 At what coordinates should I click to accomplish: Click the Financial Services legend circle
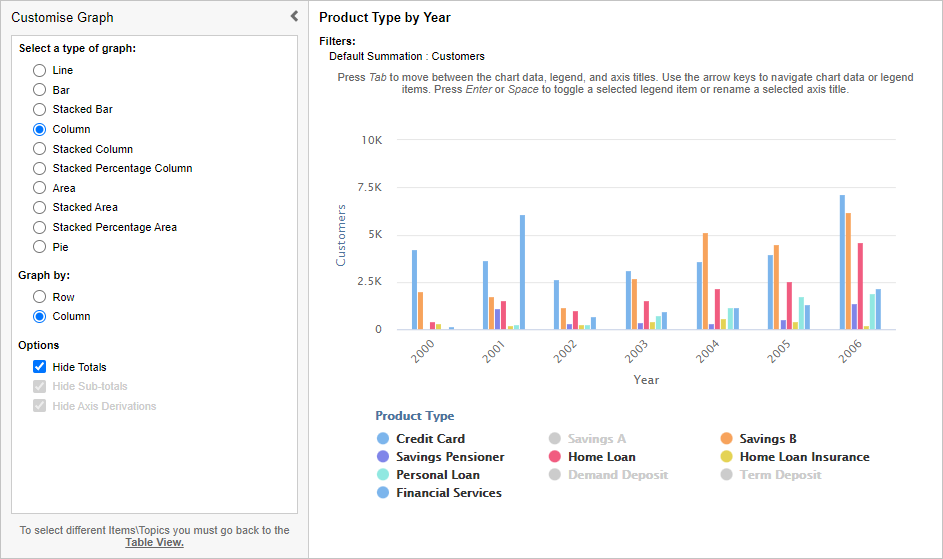(x=383, y=493)
